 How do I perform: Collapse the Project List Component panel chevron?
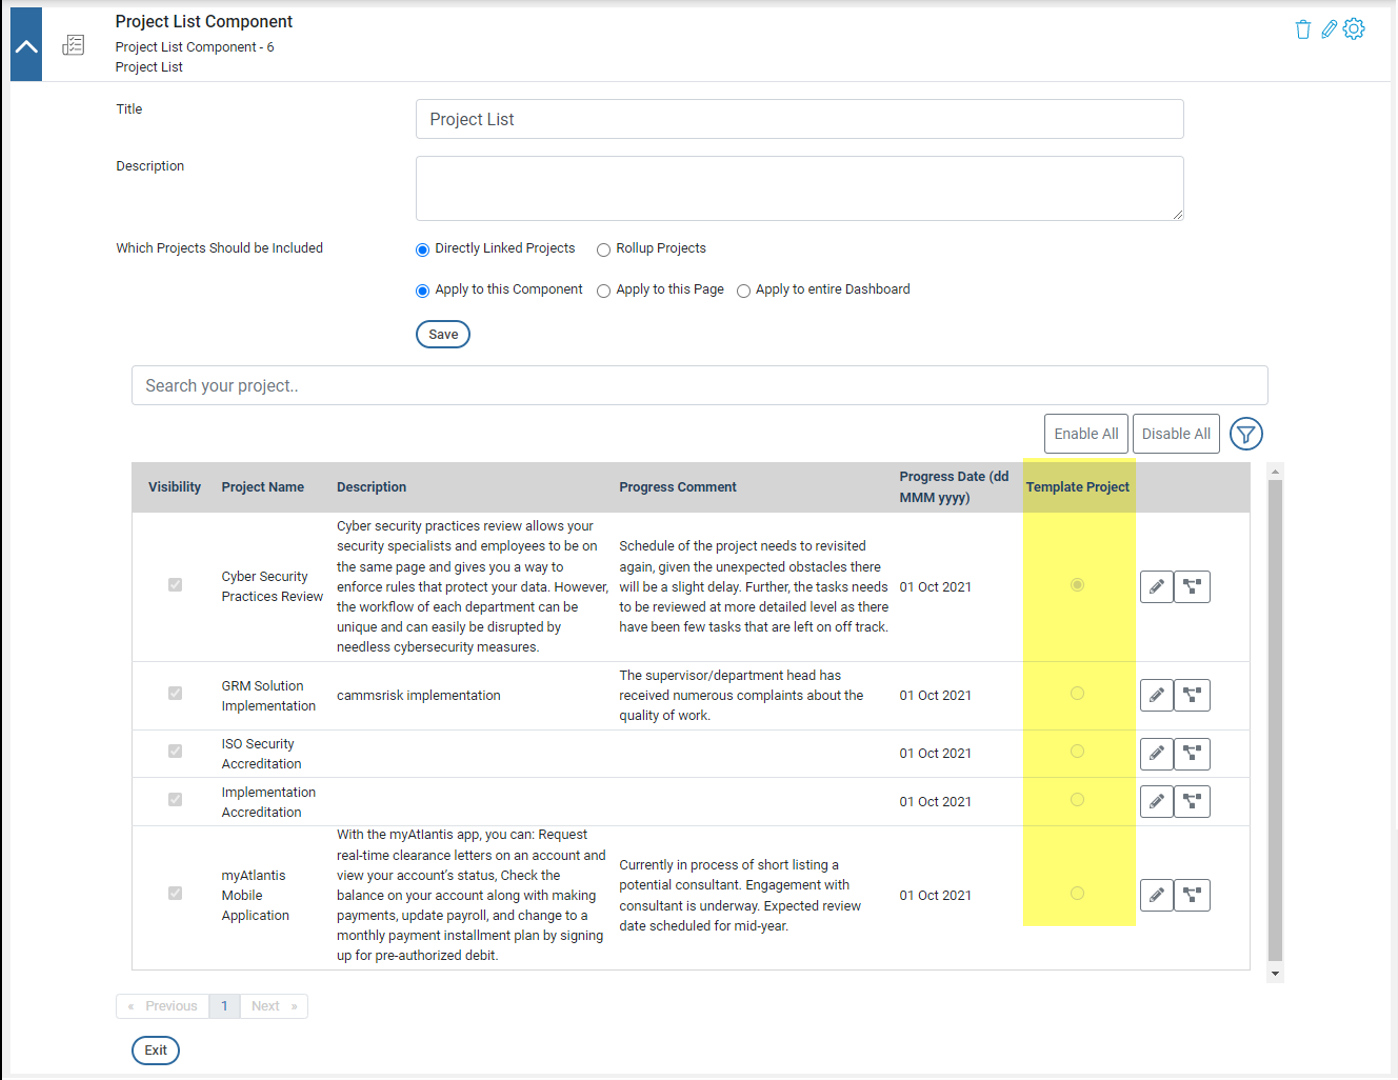26,45
